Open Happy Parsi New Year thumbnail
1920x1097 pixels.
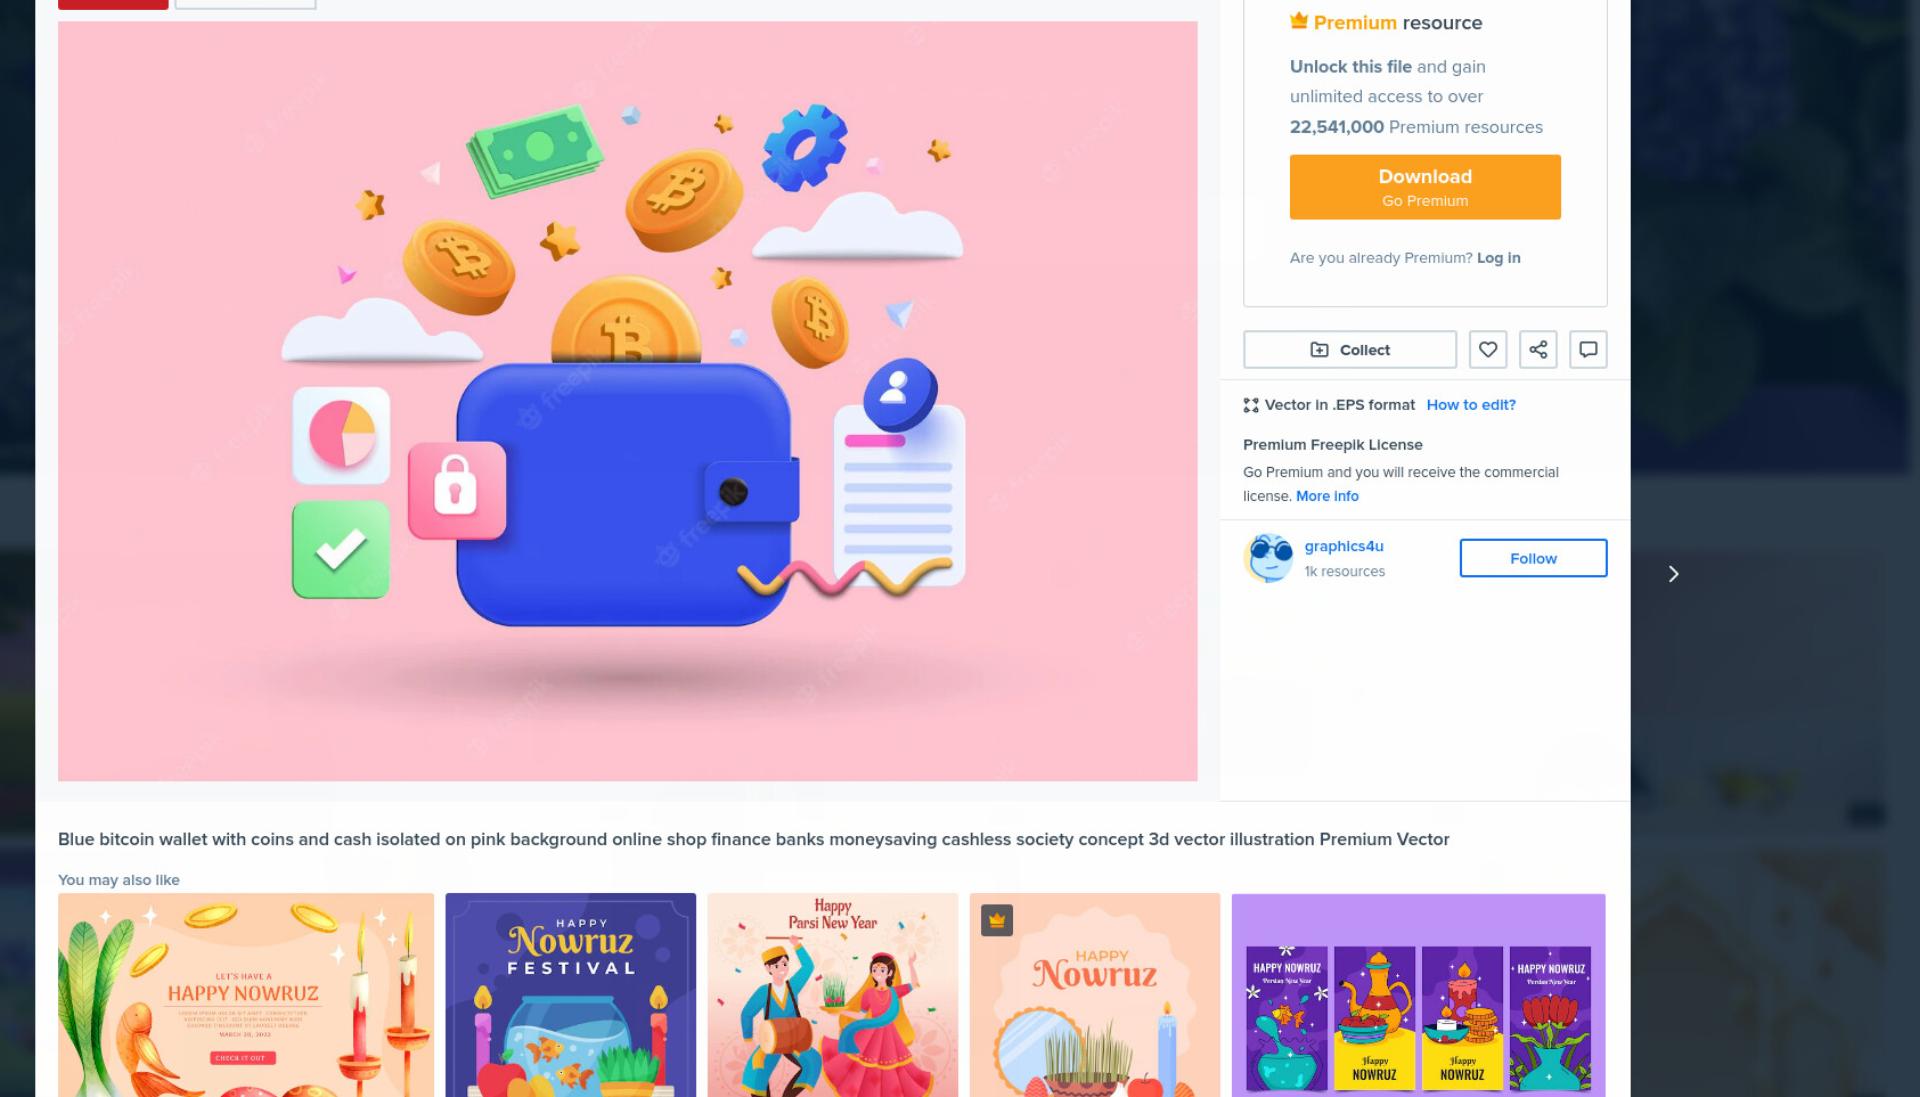pyautogui.click(x=832, y=995)
